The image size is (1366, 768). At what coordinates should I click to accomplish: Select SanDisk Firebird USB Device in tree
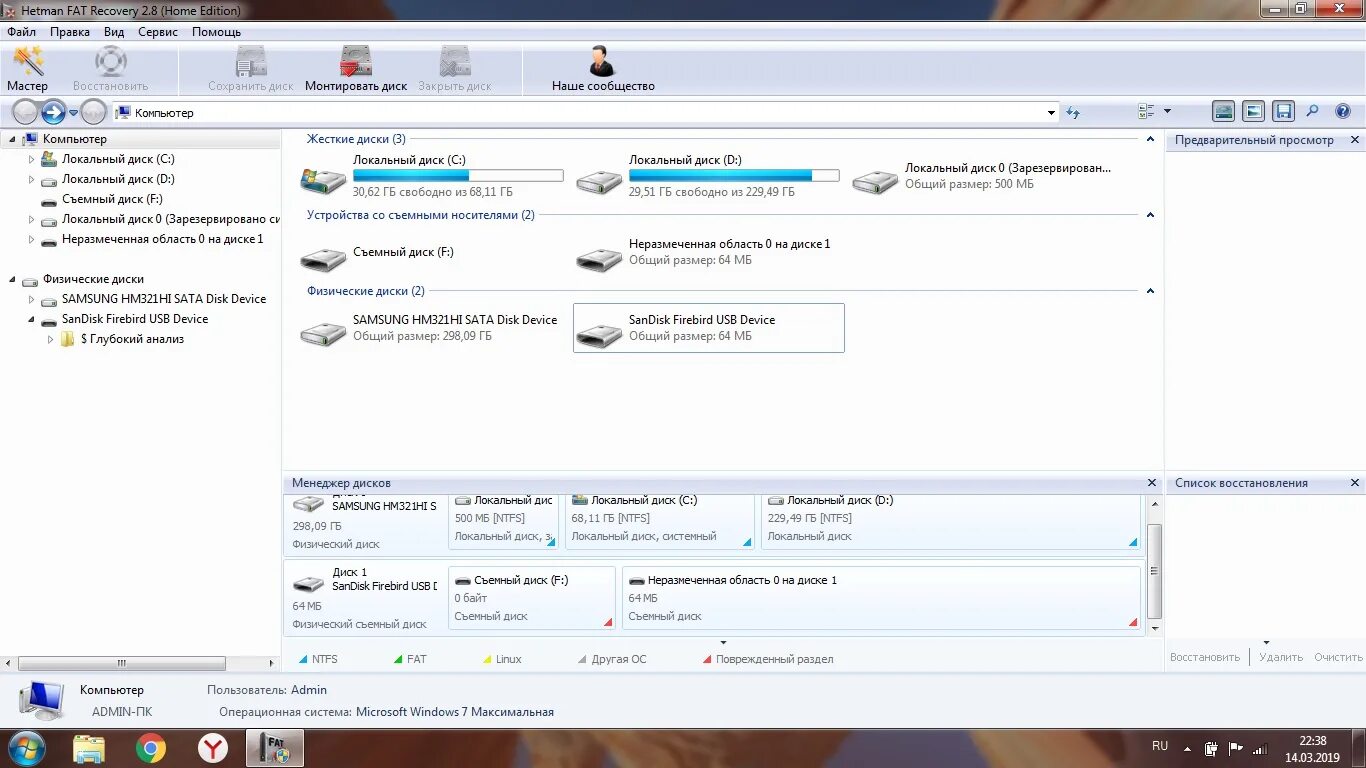coord(135,319)
